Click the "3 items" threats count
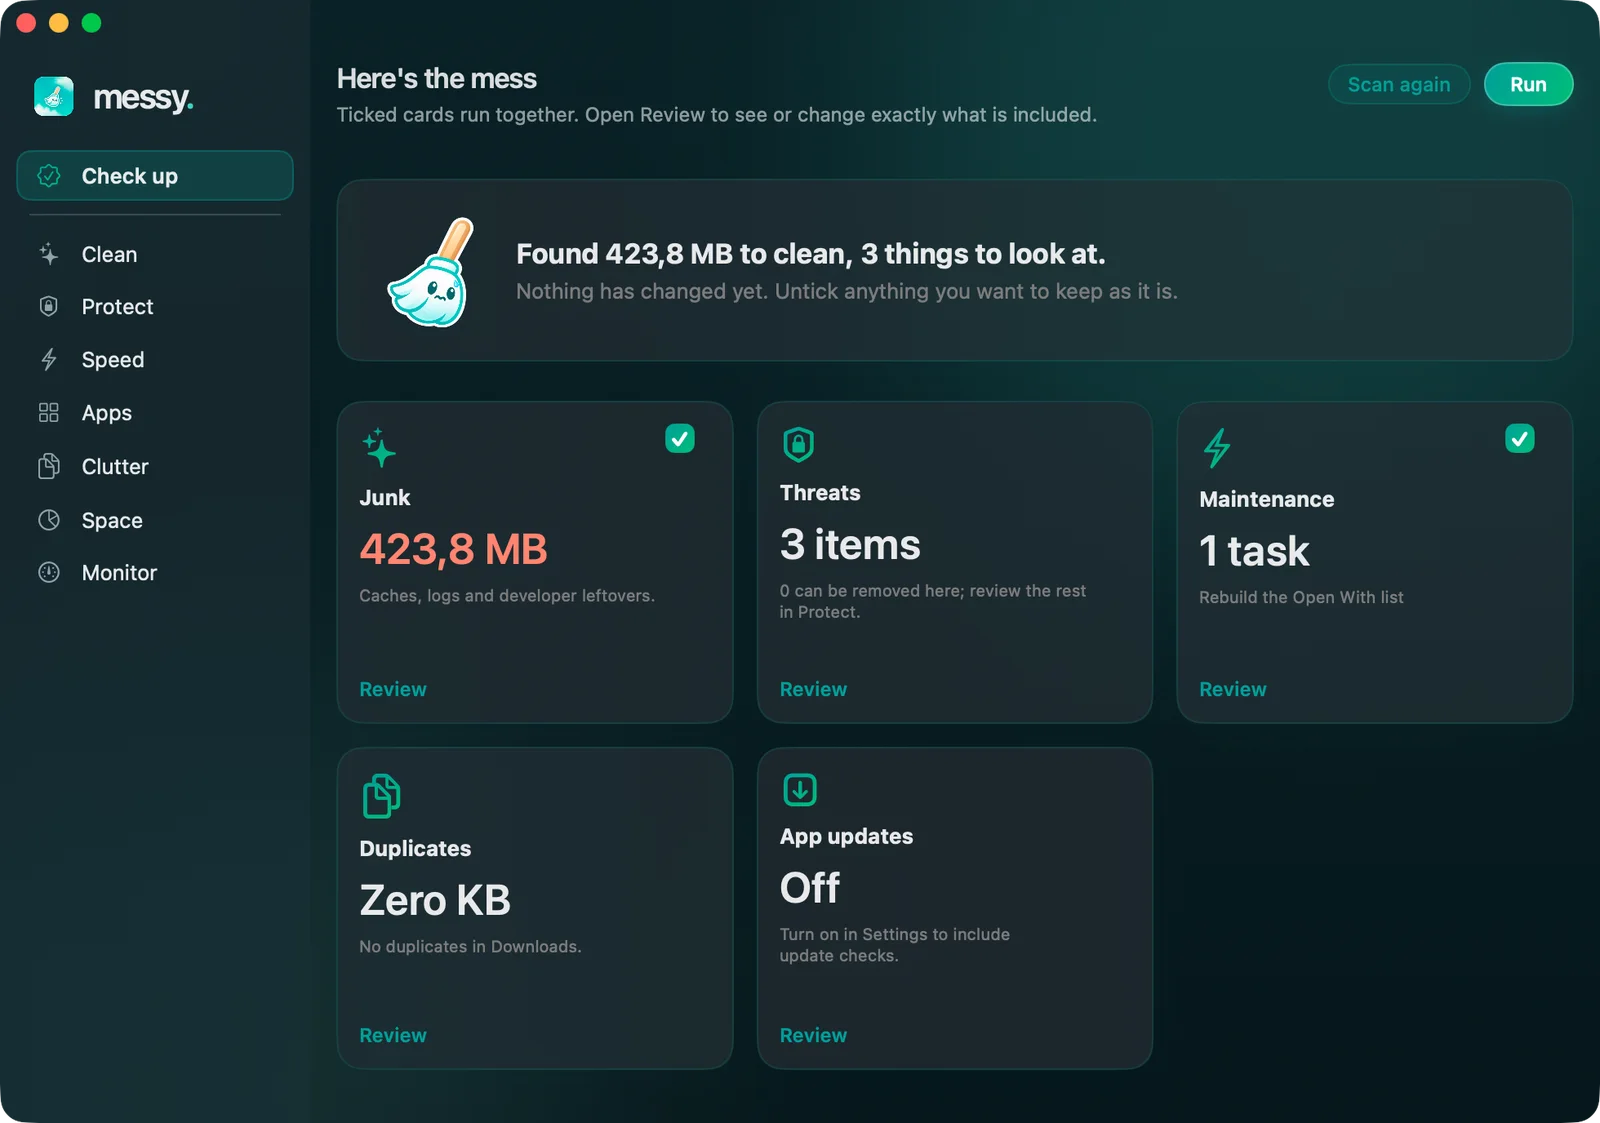The image size is (1600, 1123). (850, 545)
